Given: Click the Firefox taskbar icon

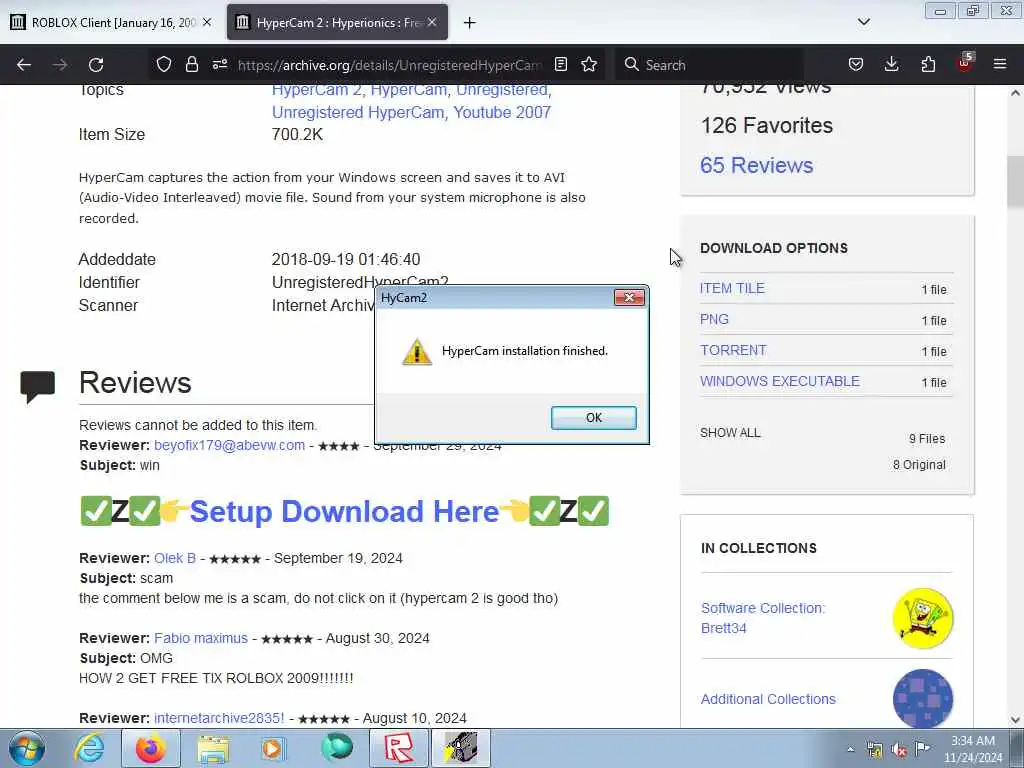Looking at the screenshot, I should click(x=150, y=748).
